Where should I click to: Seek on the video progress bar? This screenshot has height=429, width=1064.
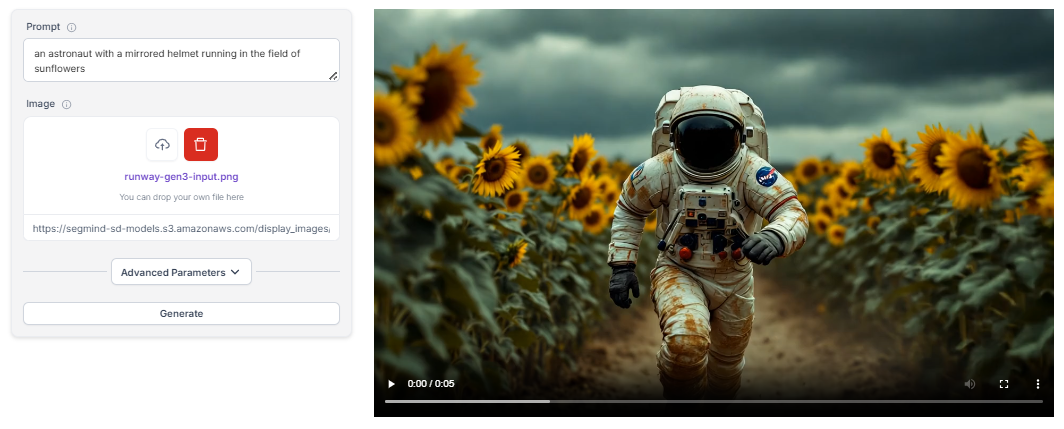pyautogui.click(x=714, y=401)
